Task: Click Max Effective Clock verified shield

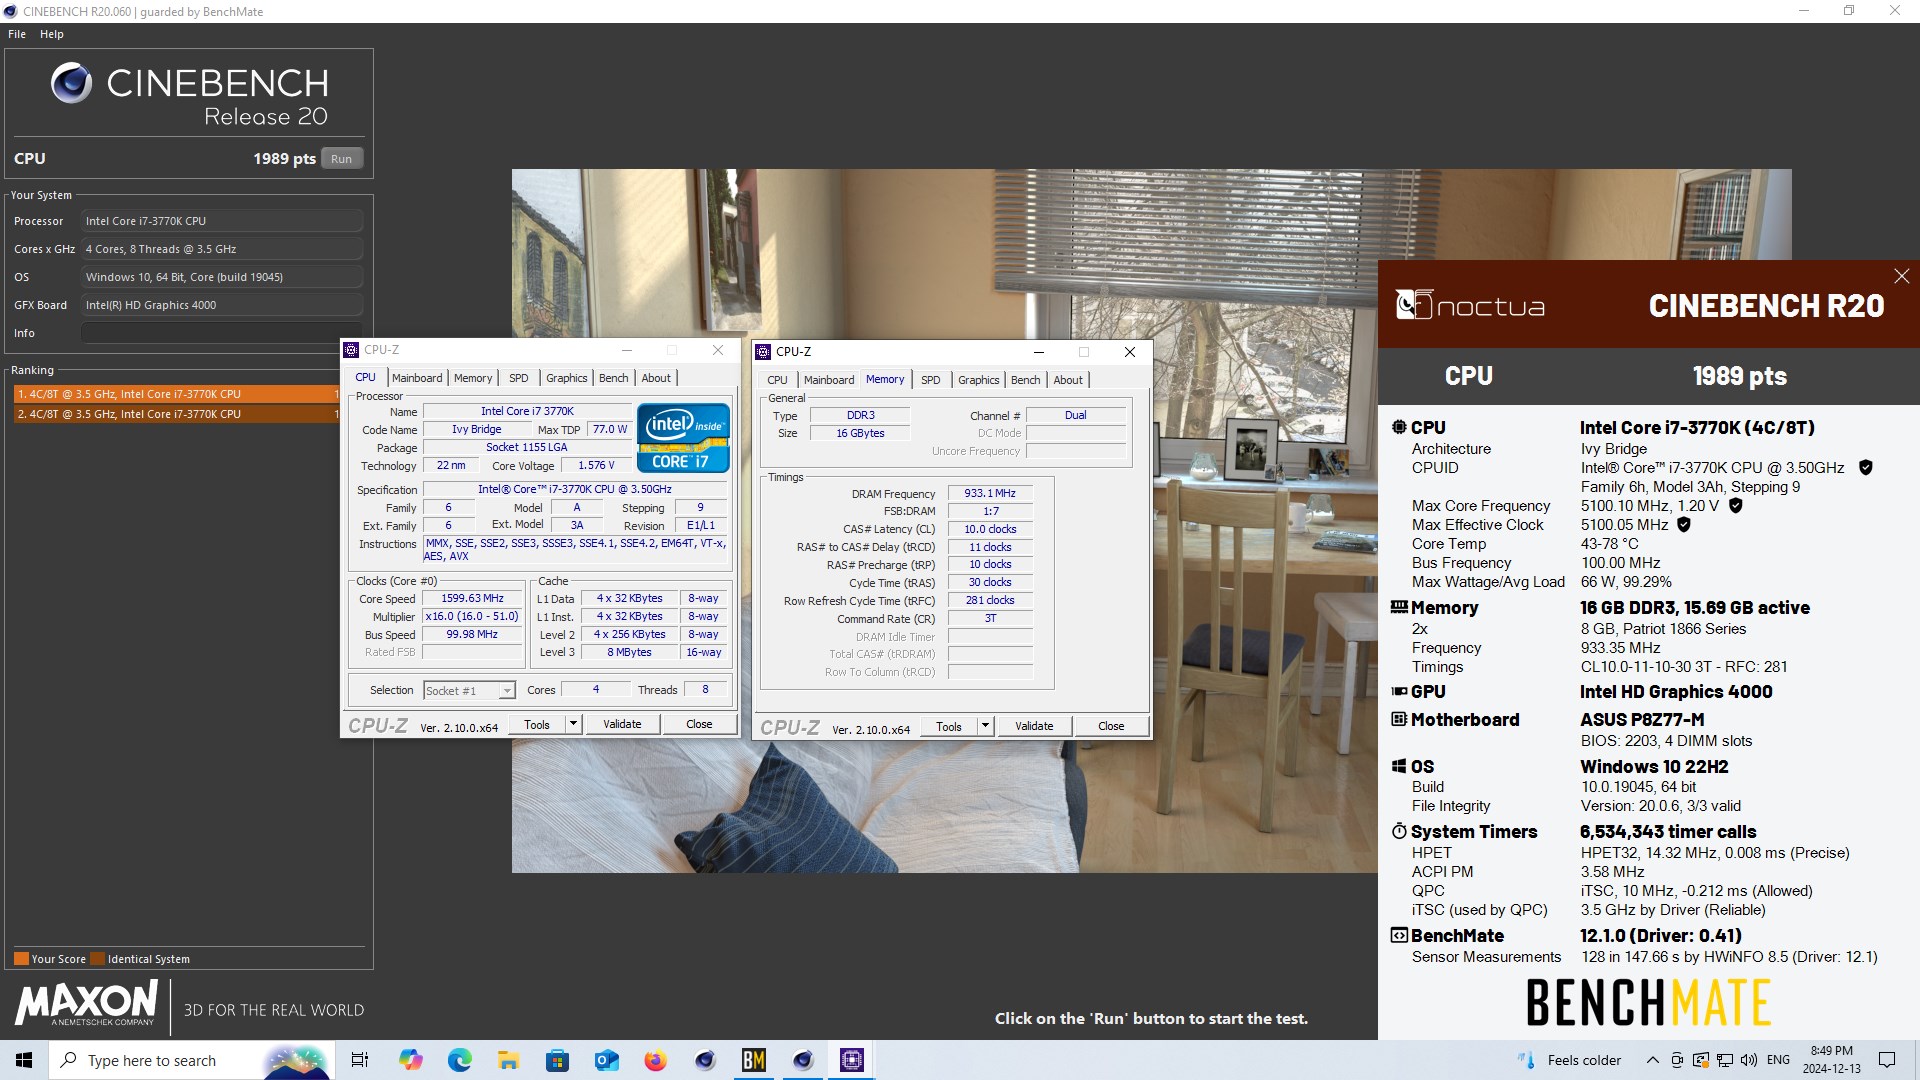Action: click(1684, 524)
